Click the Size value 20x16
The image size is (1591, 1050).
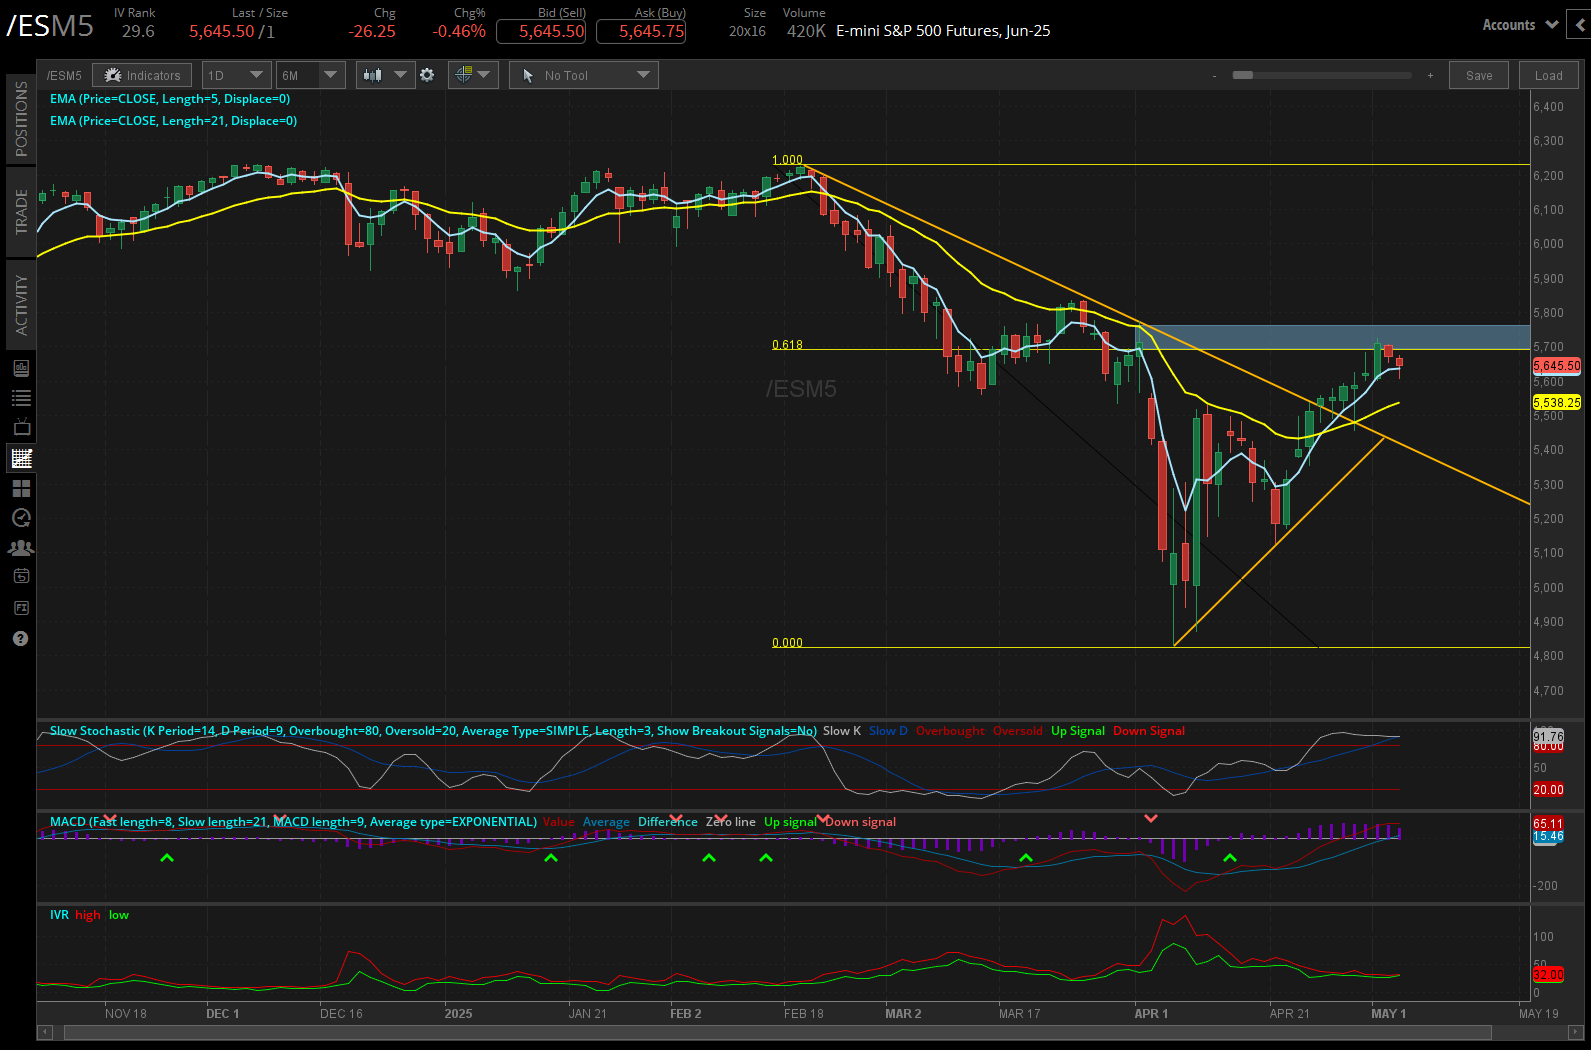point(747,31)
